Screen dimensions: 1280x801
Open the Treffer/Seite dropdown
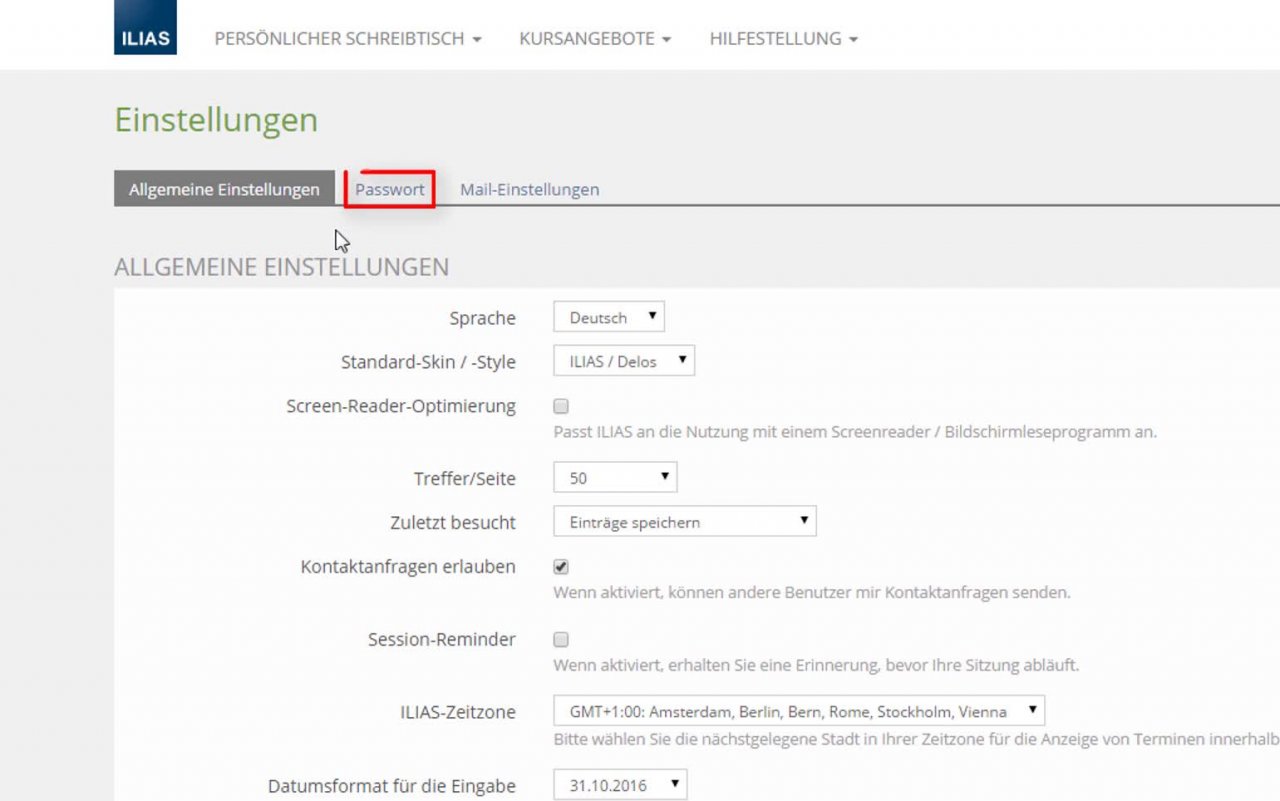[615, 478]
